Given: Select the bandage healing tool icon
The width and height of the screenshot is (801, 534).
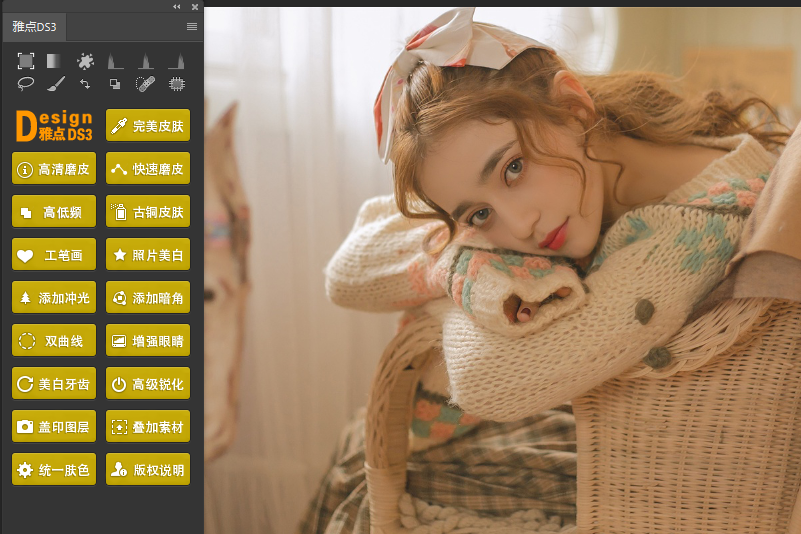Looking at the screenshot, I should (x=146, y=84).
